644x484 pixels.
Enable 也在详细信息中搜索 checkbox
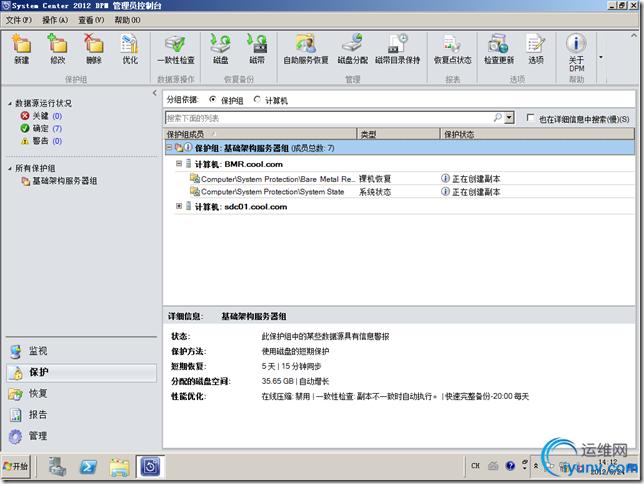530,118
